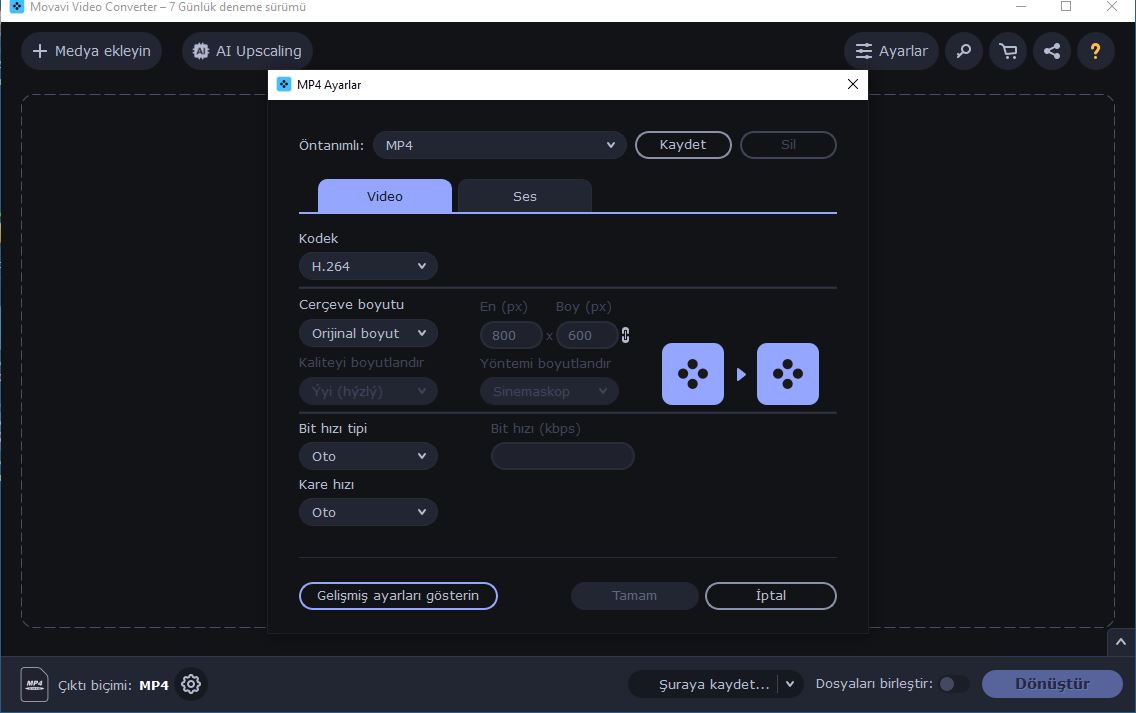Click the Boy (px) height field
This screenshot has width=1136, height=713.
click(x=587, y=335)
